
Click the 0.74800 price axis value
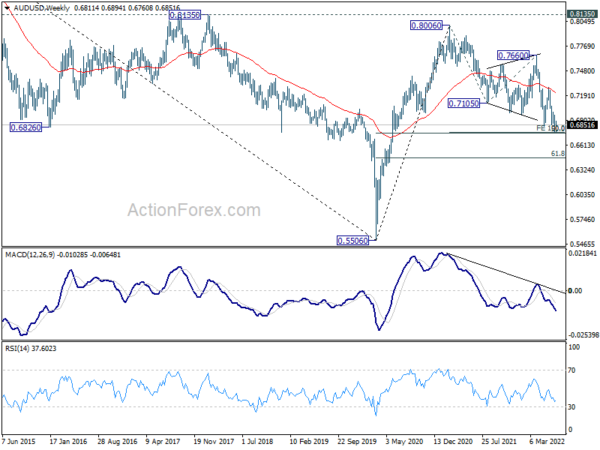[x=582, y=71]
